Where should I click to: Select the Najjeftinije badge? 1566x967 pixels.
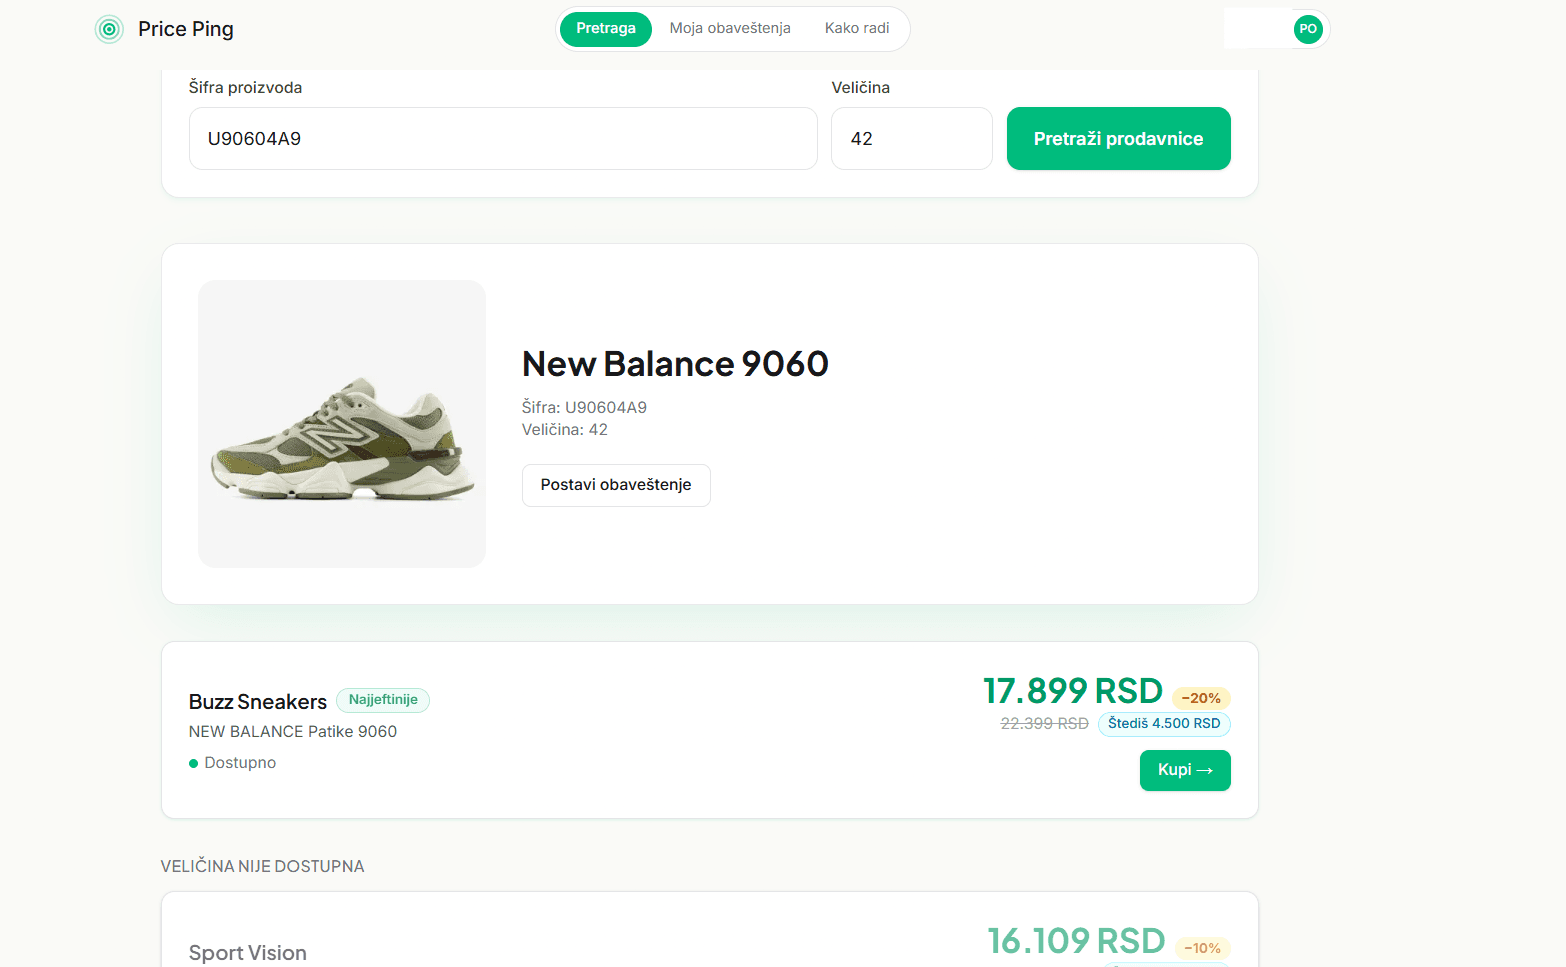(x=383, y=700)
